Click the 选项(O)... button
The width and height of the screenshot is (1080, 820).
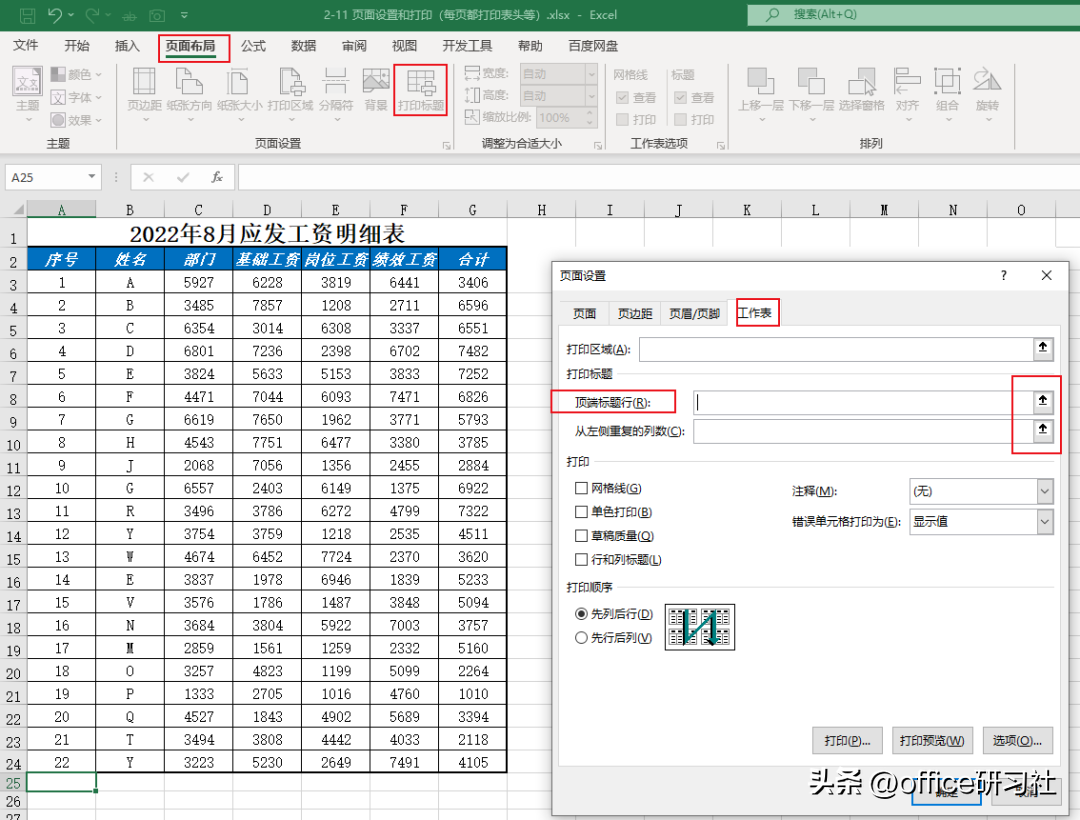pos(1017,740)
